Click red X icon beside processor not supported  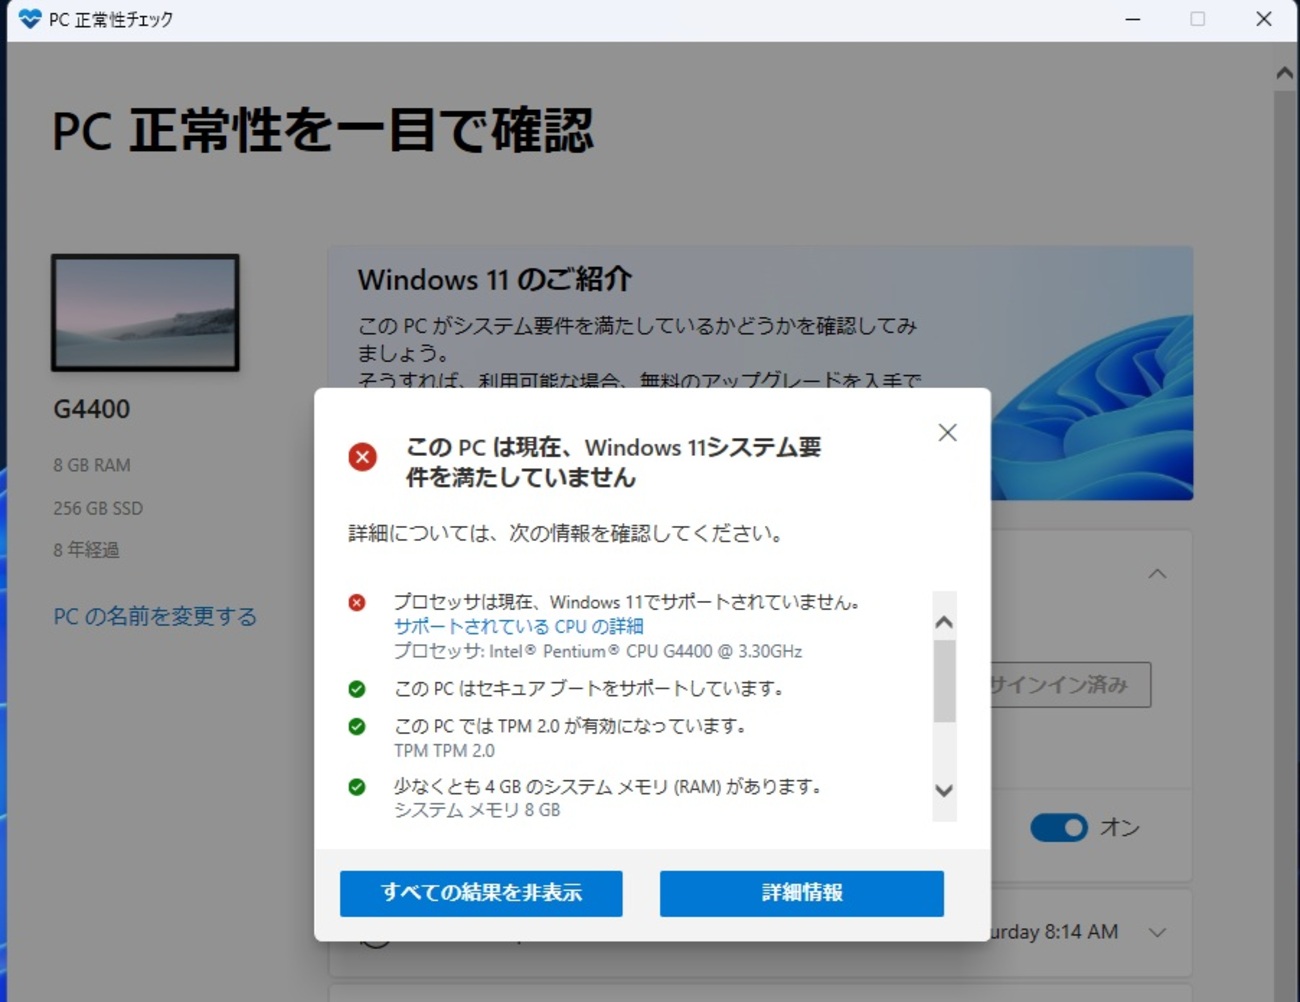357,602
